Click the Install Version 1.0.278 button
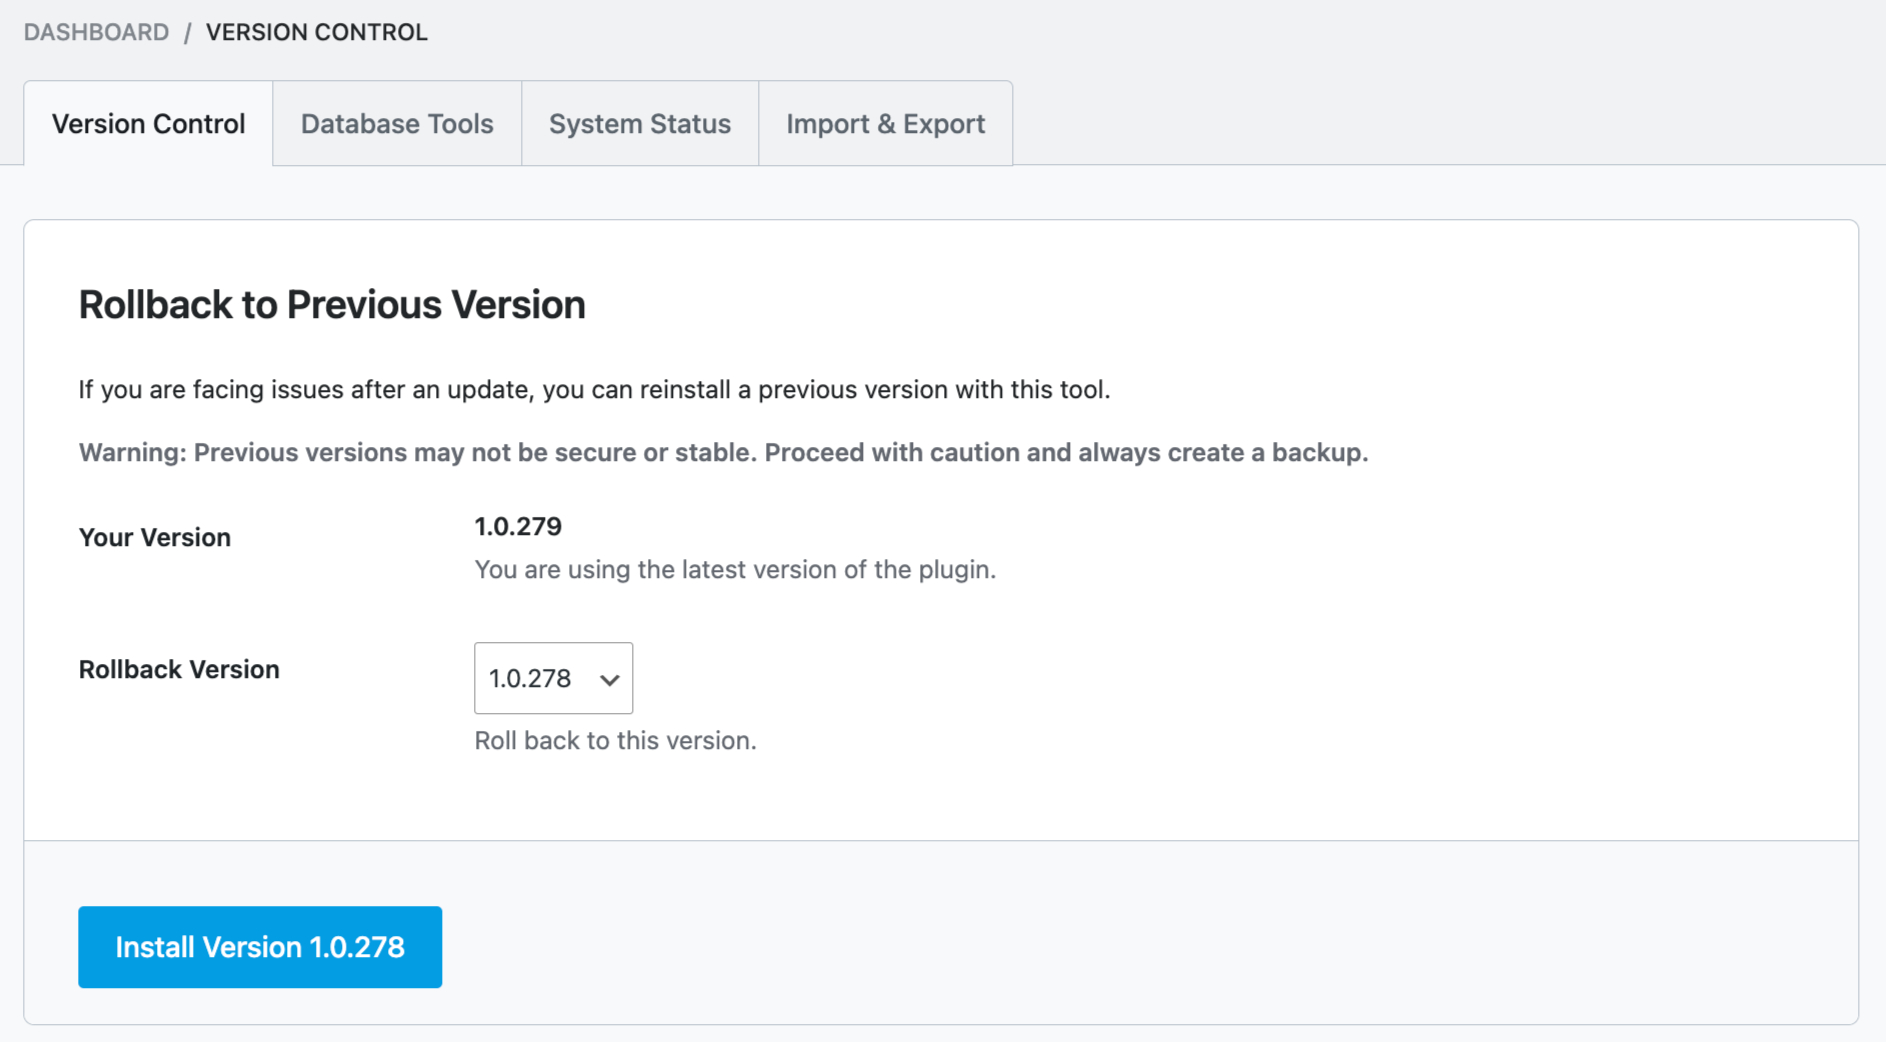The image size is (1886, 1042). 260,947
